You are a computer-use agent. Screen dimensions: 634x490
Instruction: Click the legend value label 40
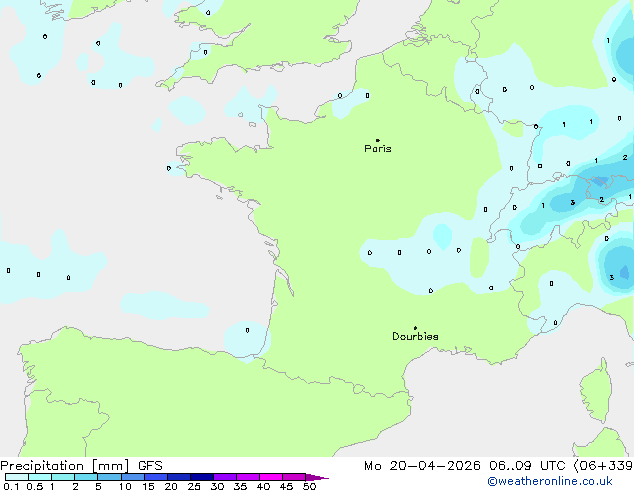click(x=264, y=486)
